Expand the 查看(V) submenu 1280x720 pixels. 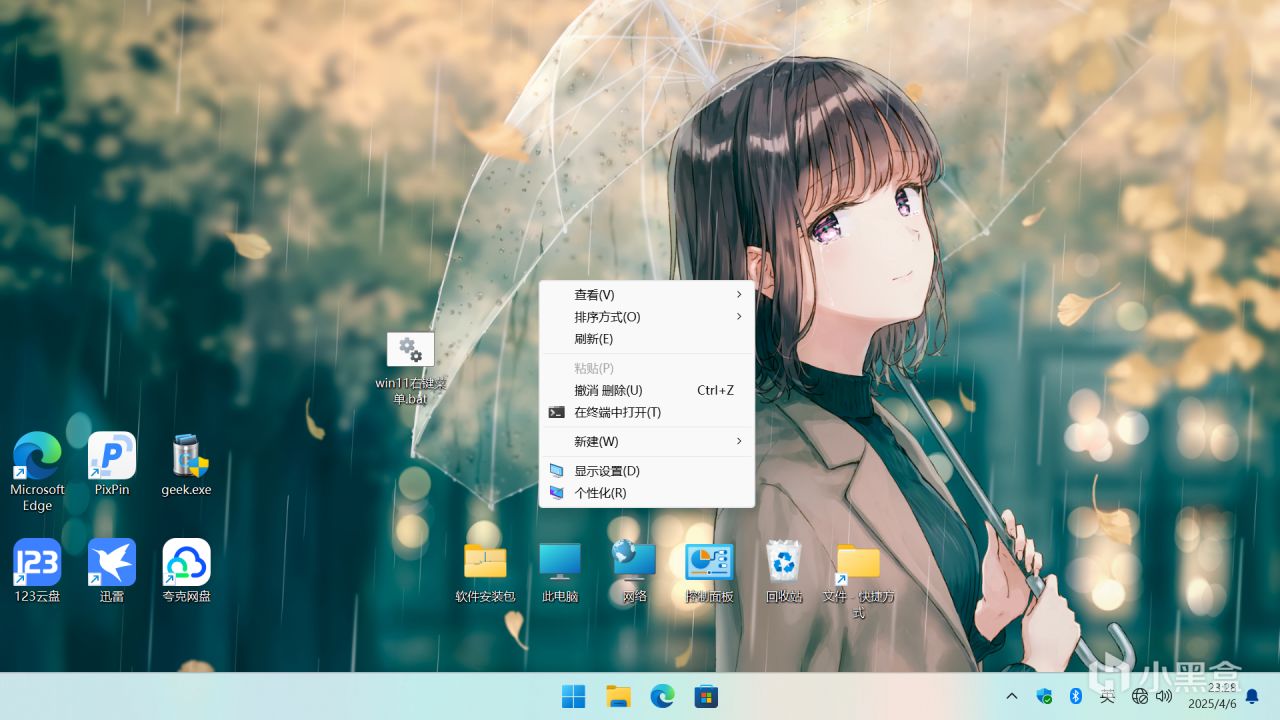pos(647,295)
